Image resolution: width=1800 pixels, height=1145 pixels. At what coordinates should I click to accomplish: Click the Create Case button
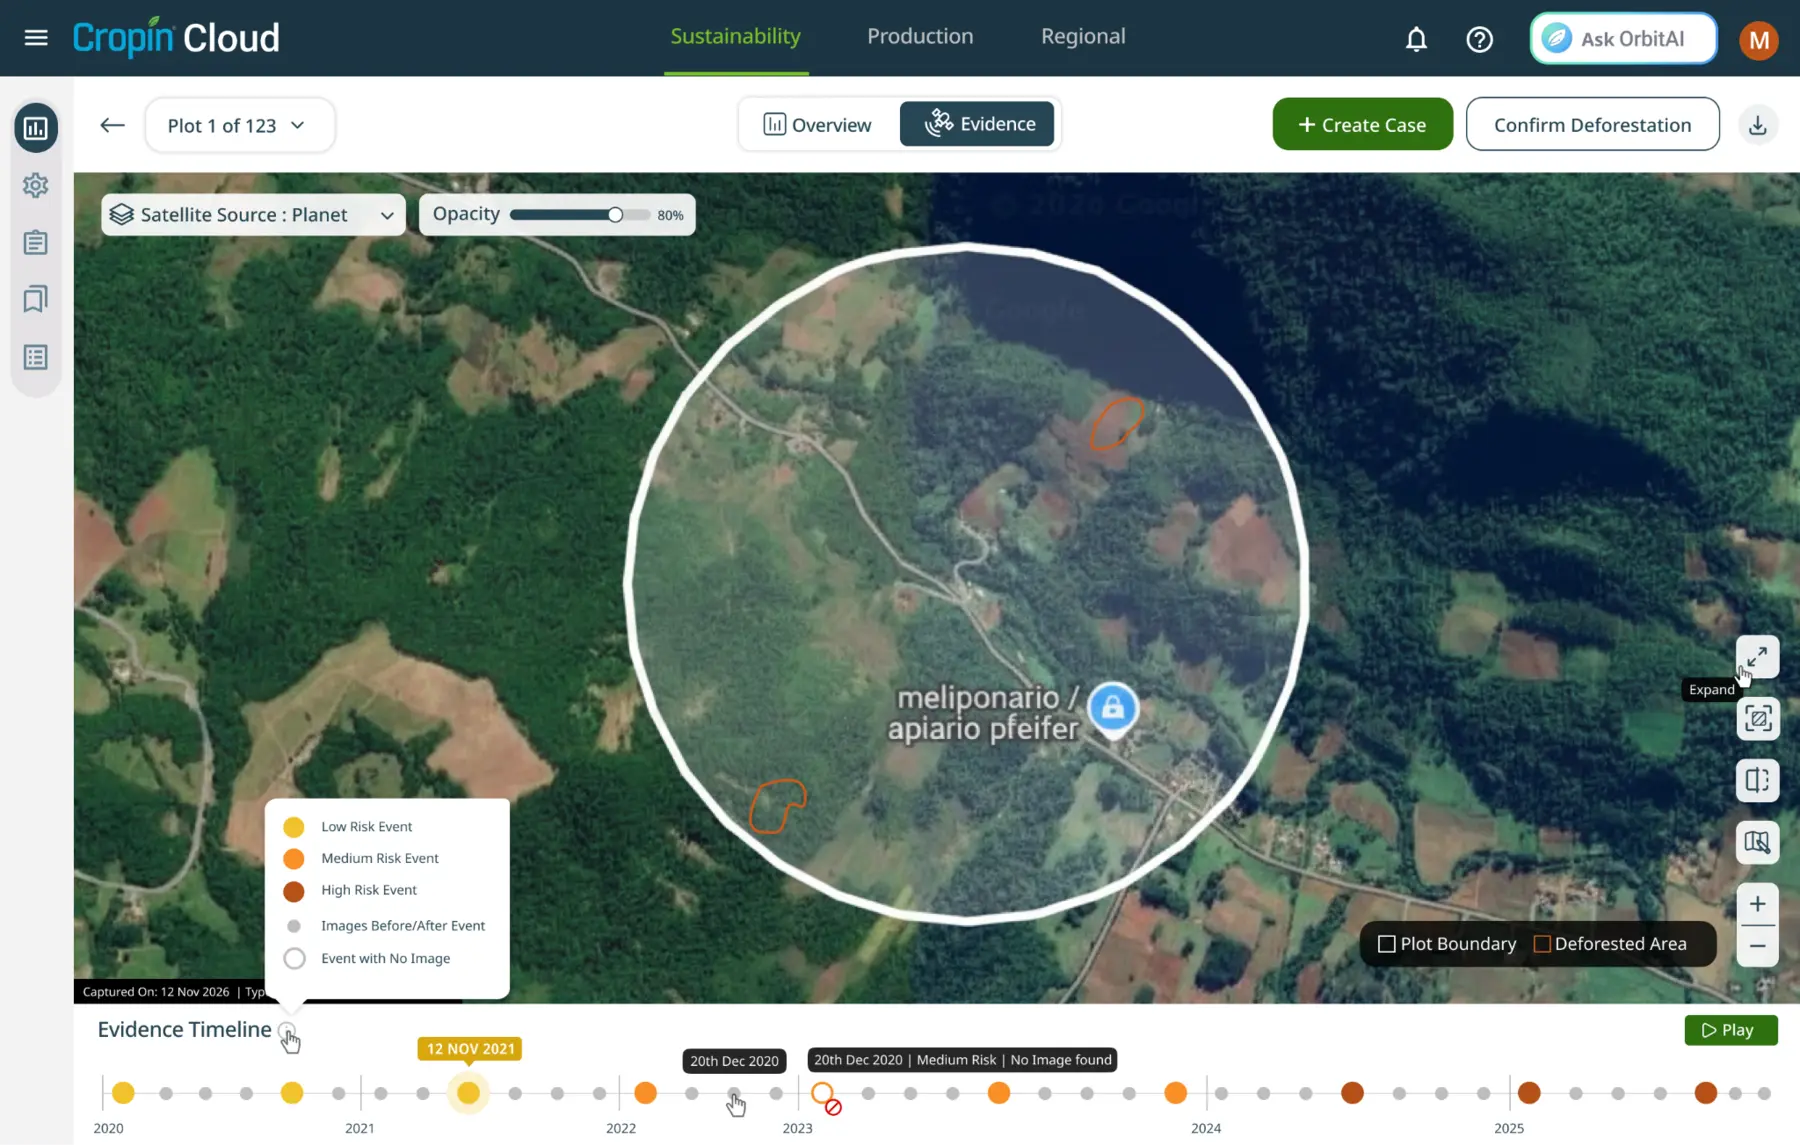tap(1362, 125)
